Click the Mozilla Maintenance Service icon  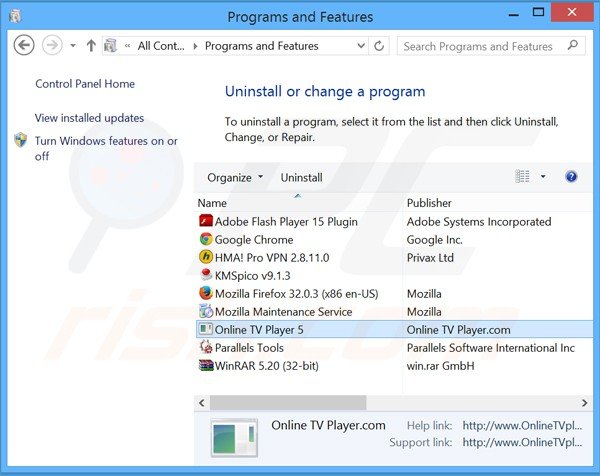[206, 311]
